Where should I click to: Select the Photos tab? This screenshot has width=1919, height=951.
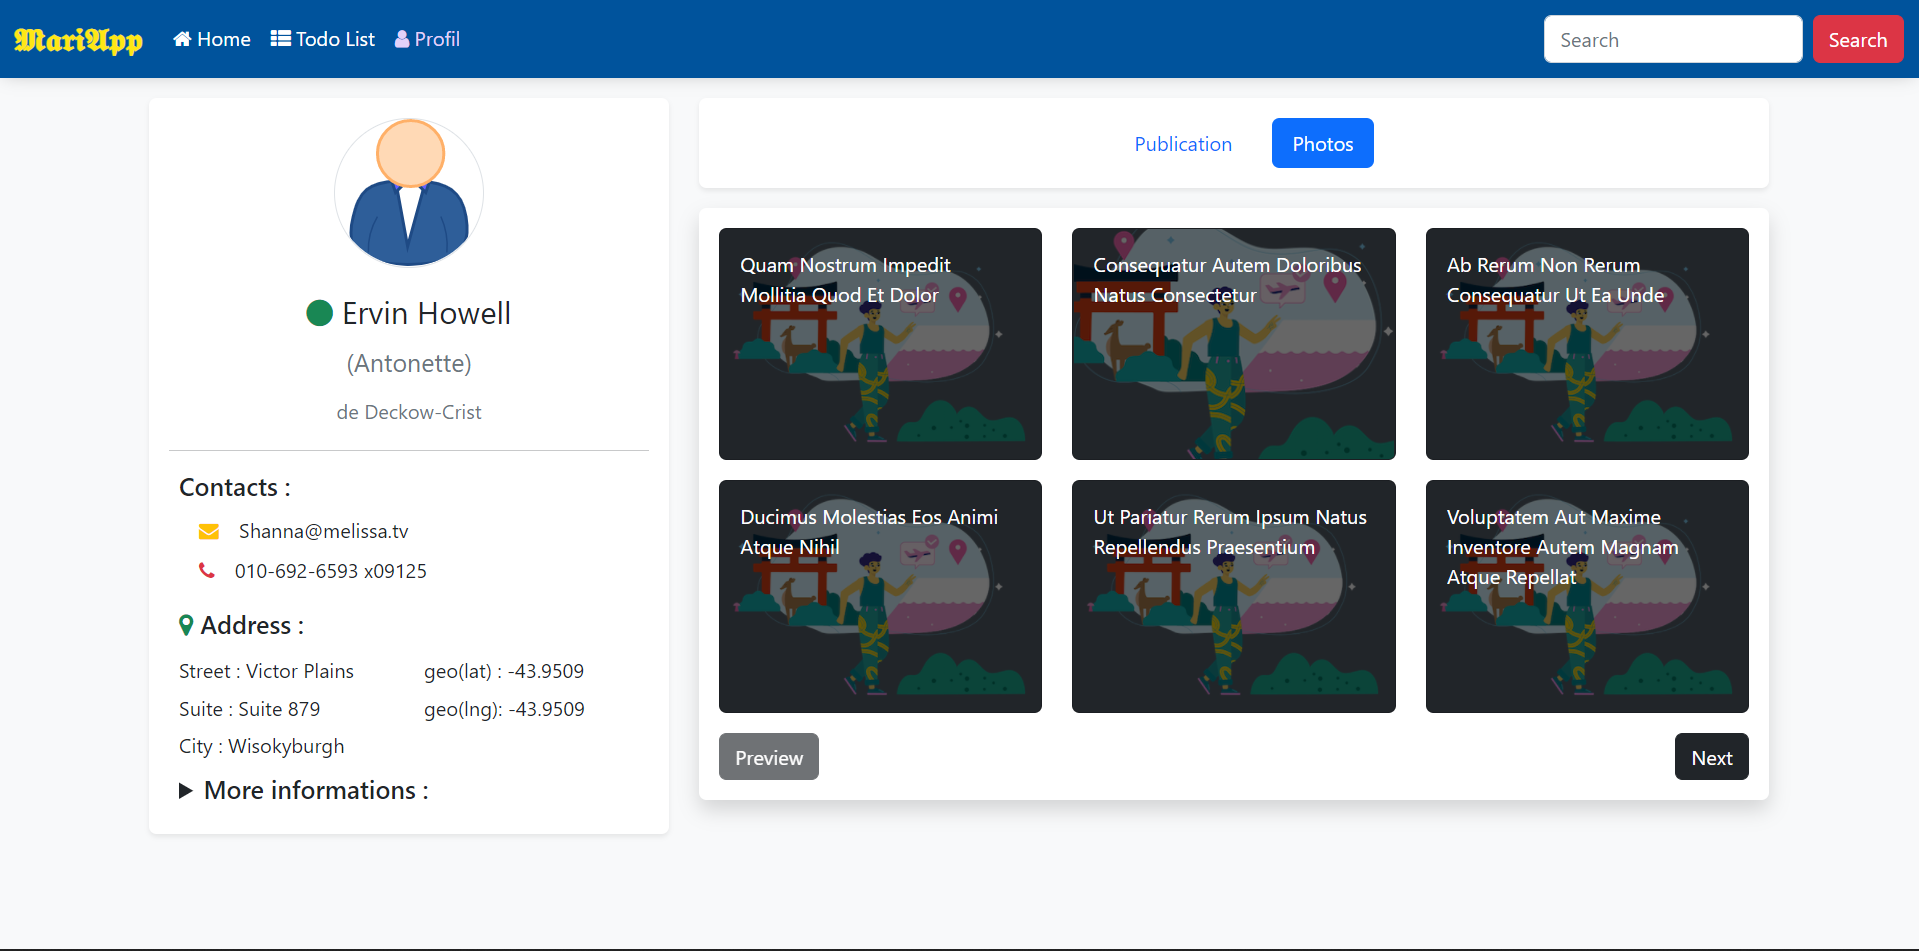click(1322, 143)
